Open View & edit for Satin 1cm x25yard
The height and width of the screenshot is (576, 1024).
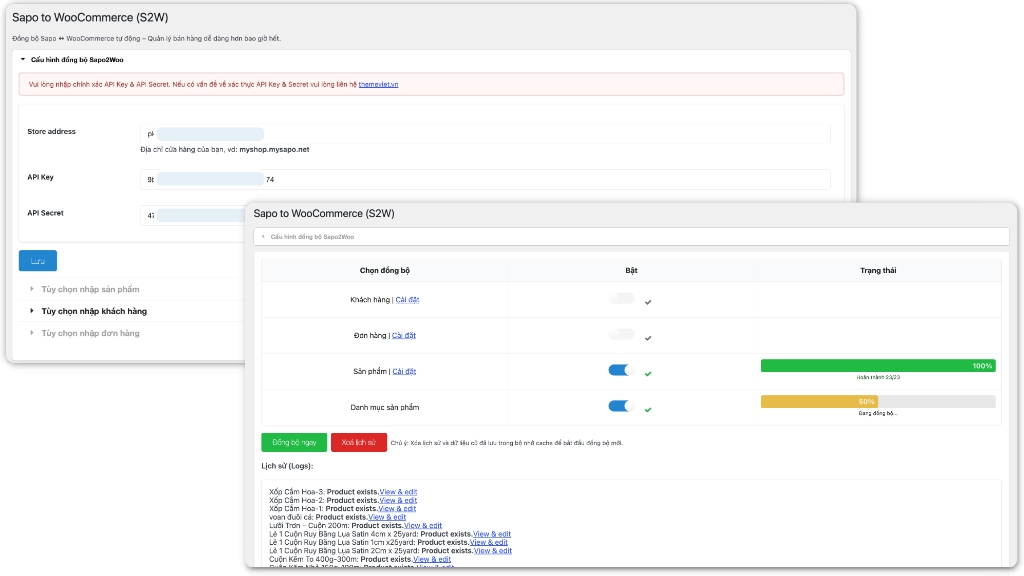coord(488,543)
